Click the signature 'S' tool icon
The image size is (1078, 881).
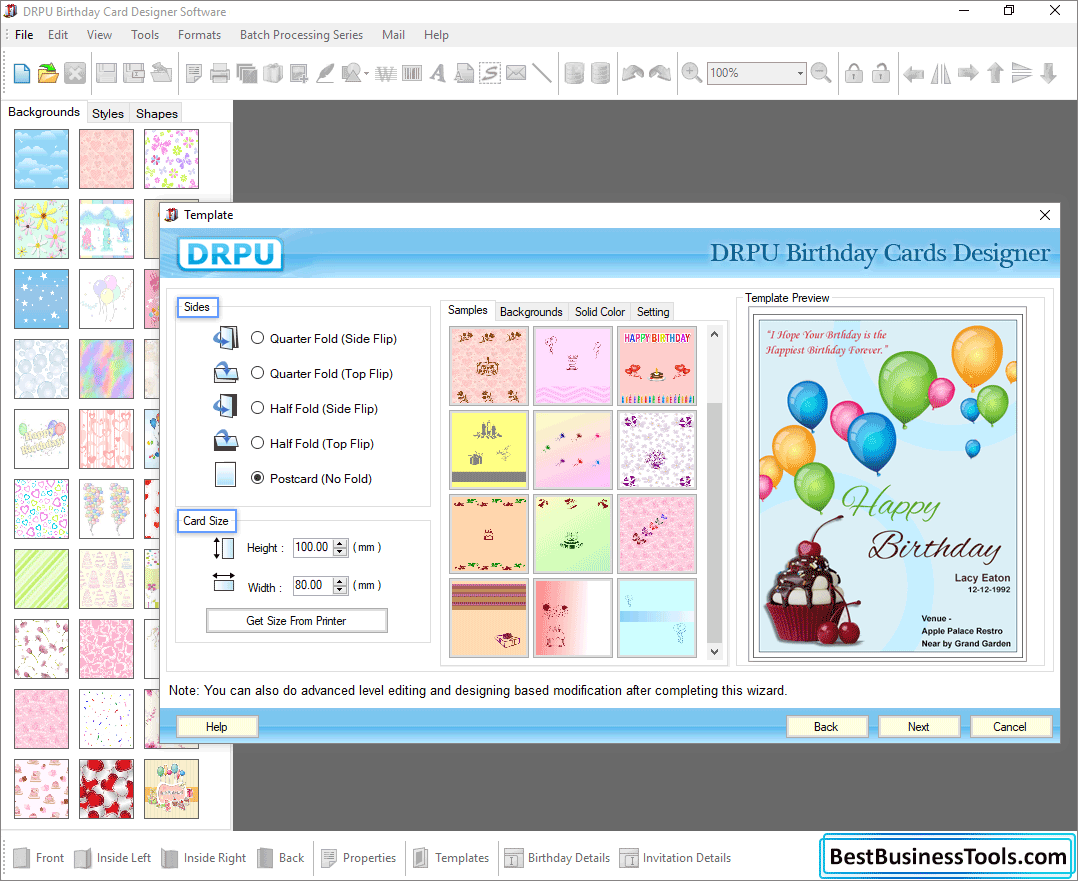point(490,73)
